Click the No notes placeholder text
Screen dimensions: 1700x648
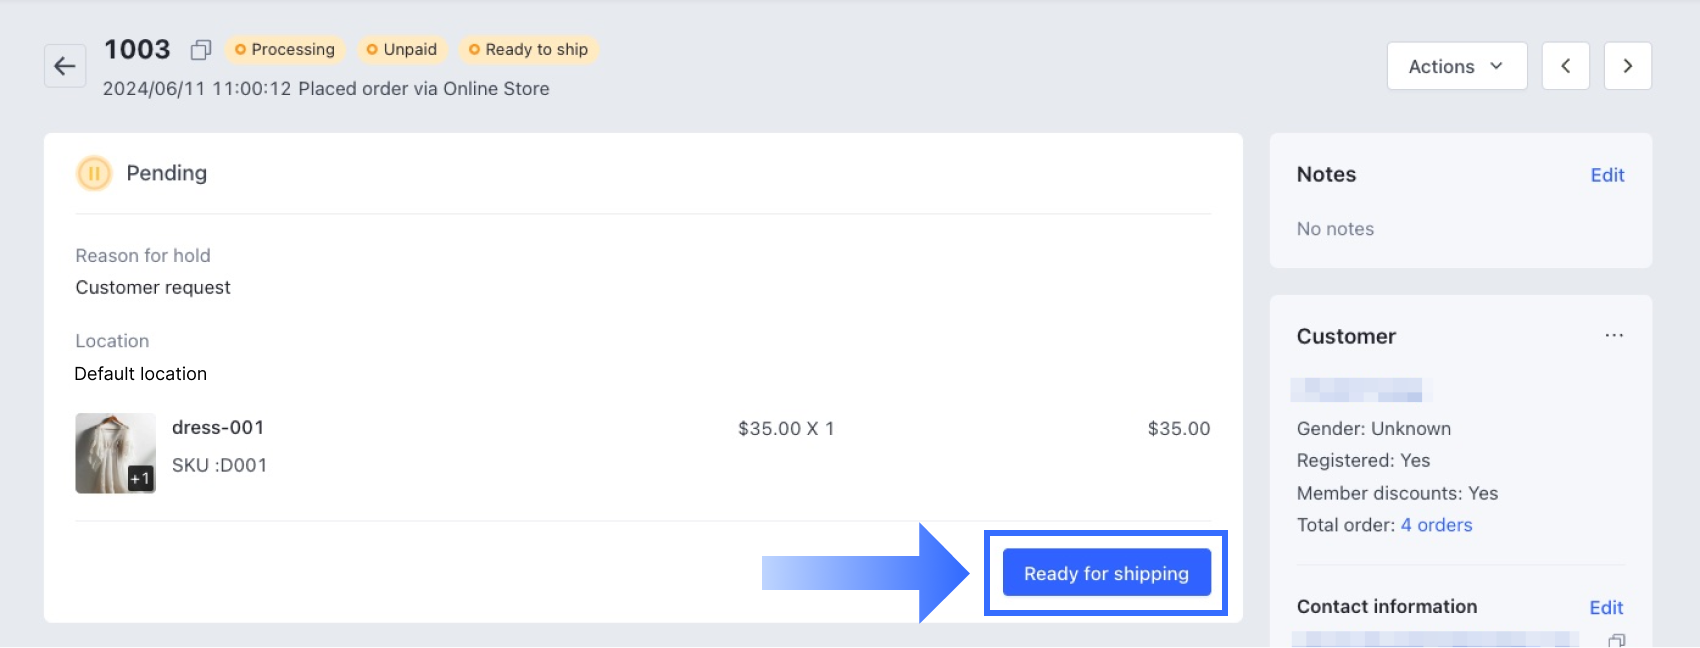click(x=1335, y=229)
